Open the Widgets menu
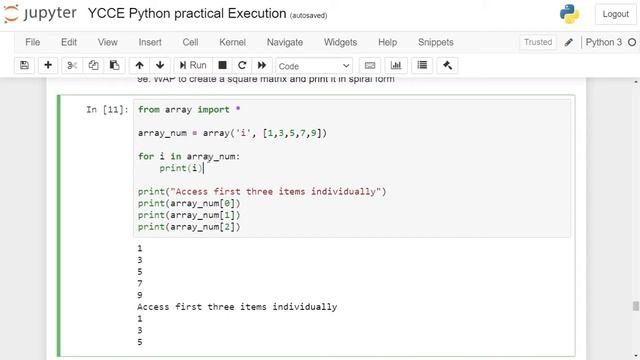The height and width of the screenshot is (360, 640). (340, 42)
